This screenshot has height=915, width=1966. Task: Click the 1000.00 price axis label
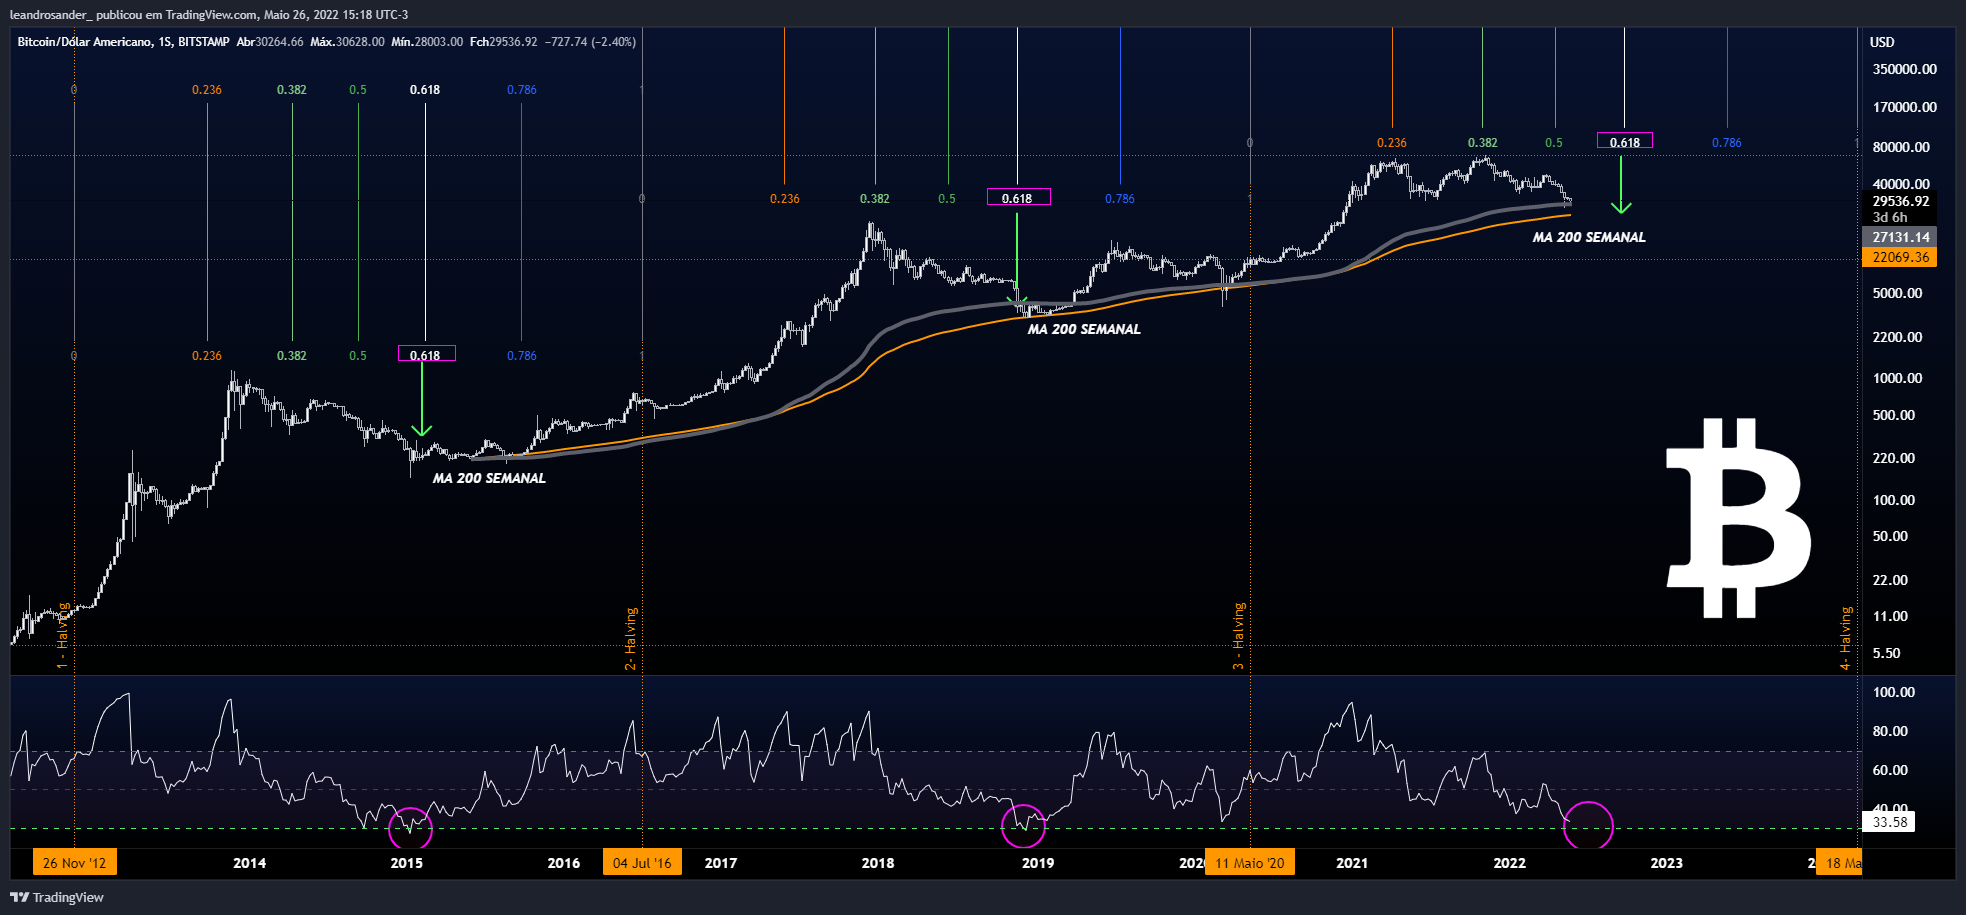pos(1897,378)
